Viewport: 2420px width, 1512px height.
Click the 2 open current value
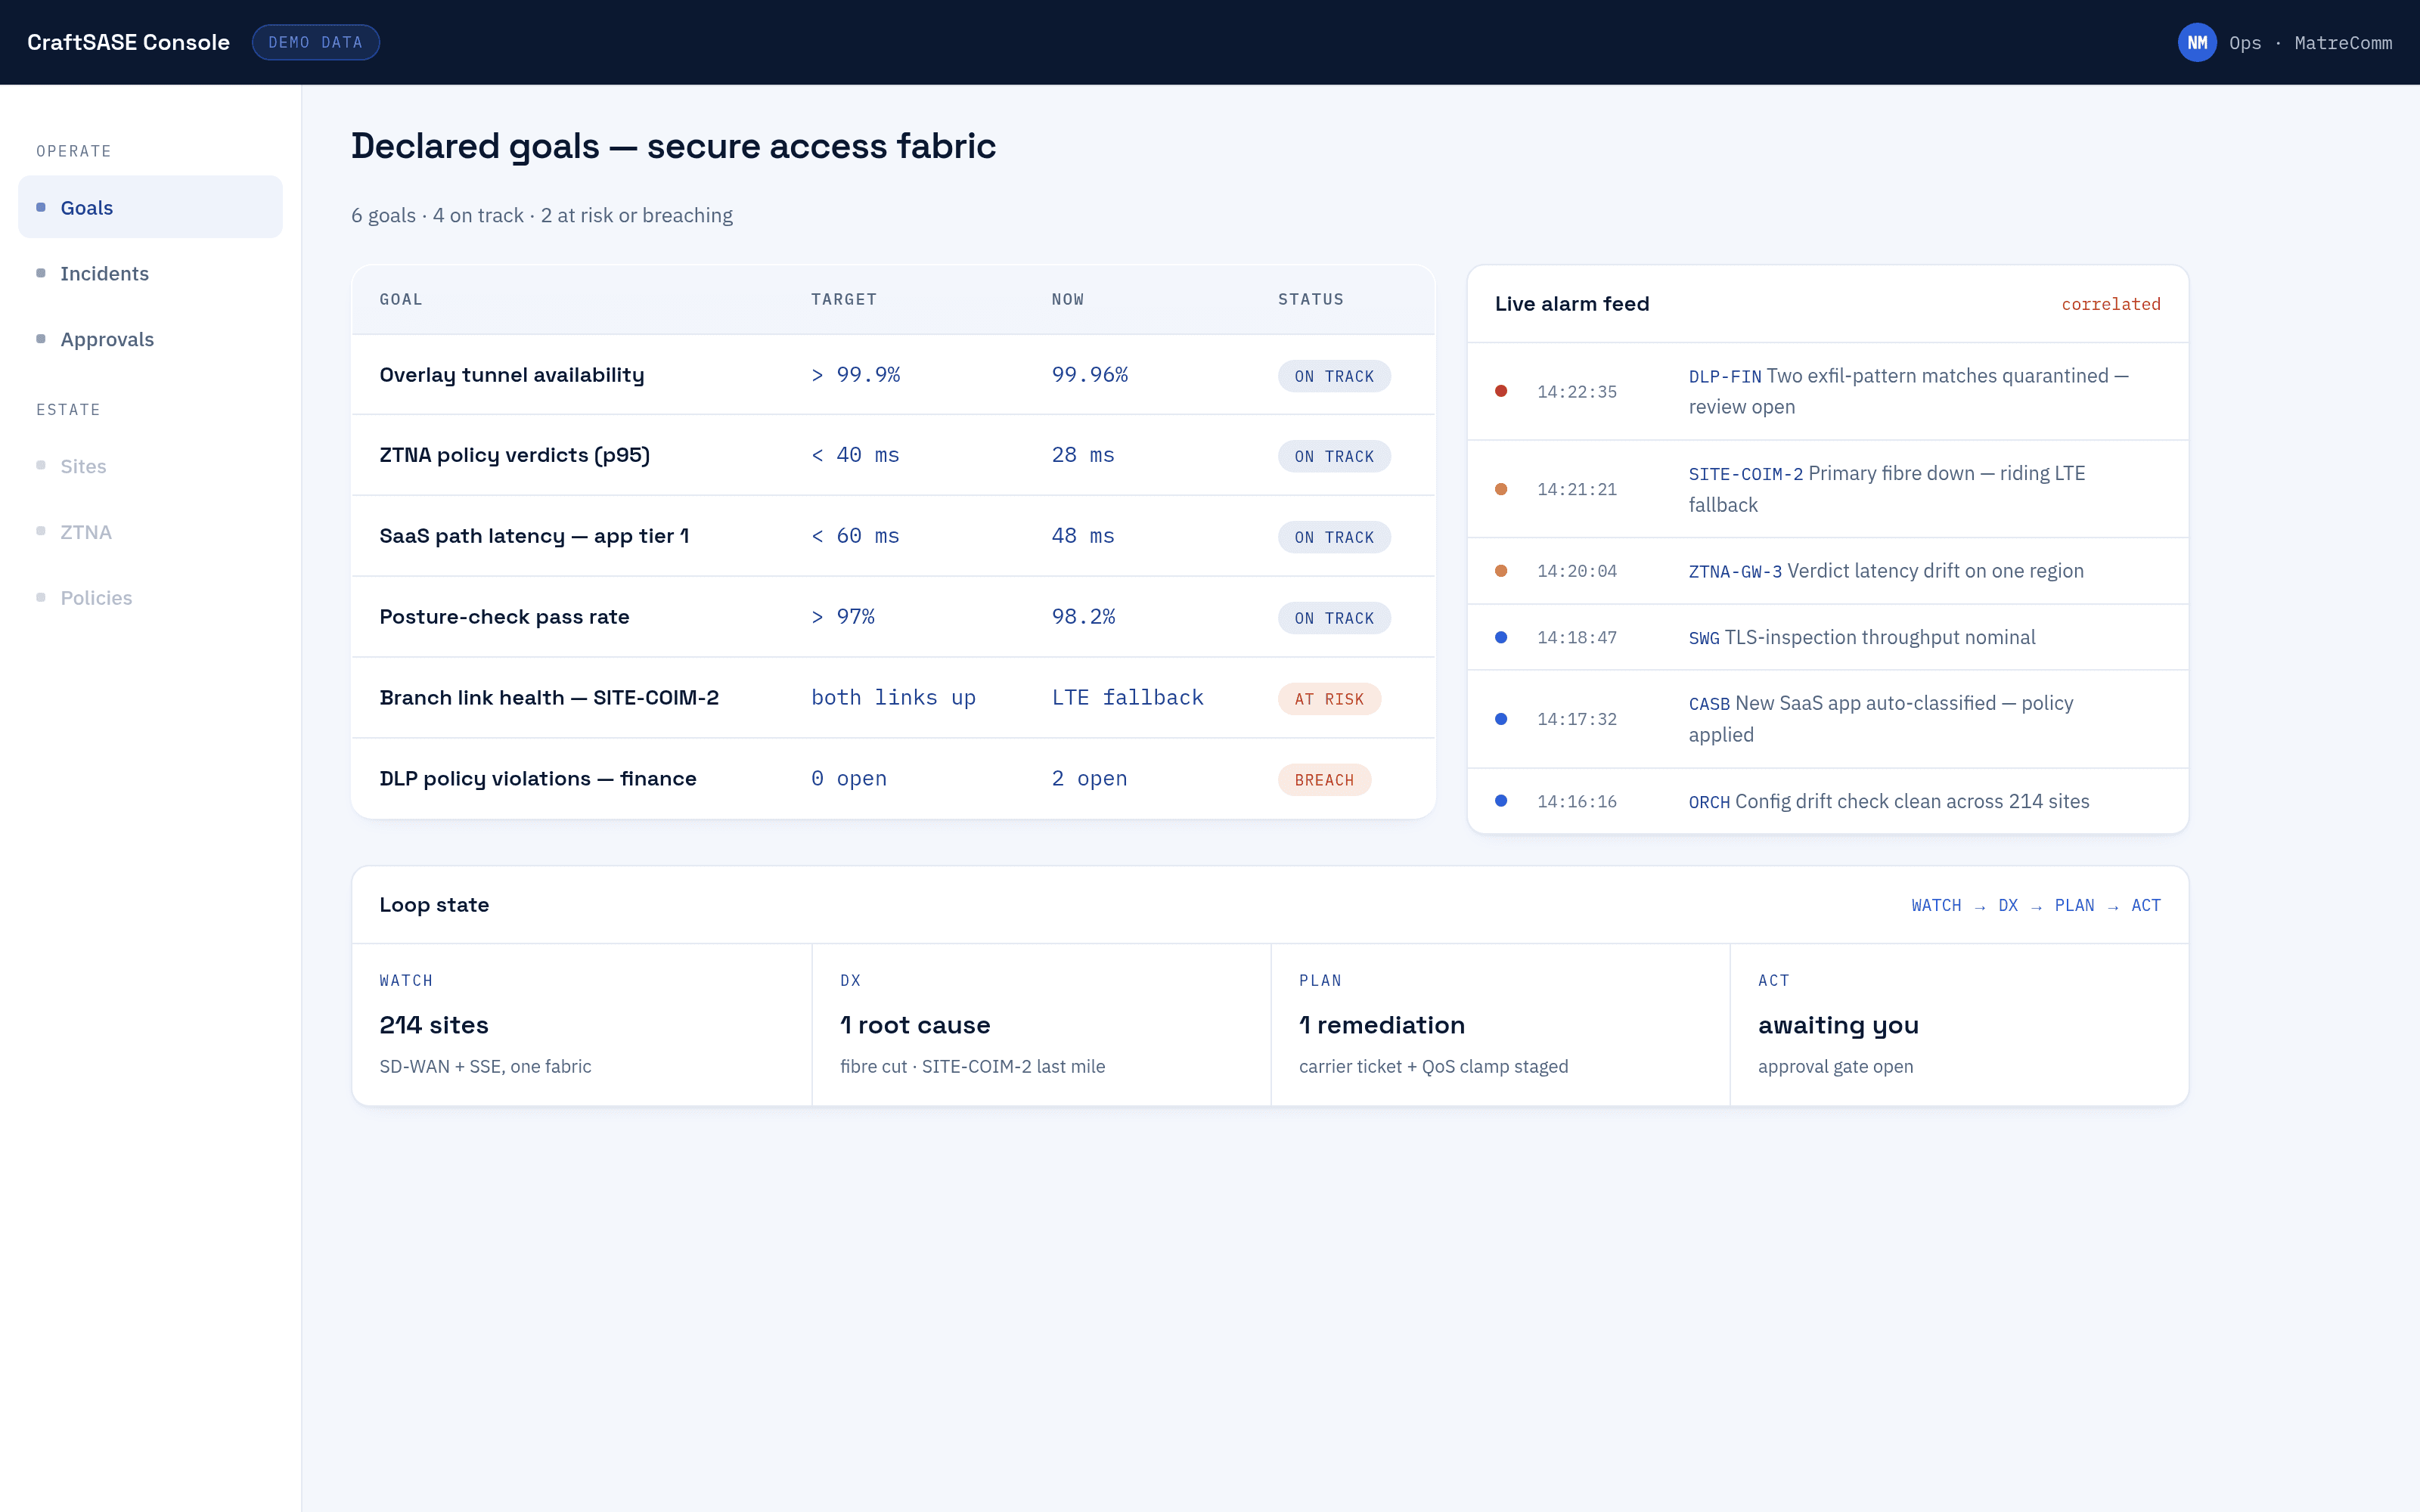point(1089,779)
